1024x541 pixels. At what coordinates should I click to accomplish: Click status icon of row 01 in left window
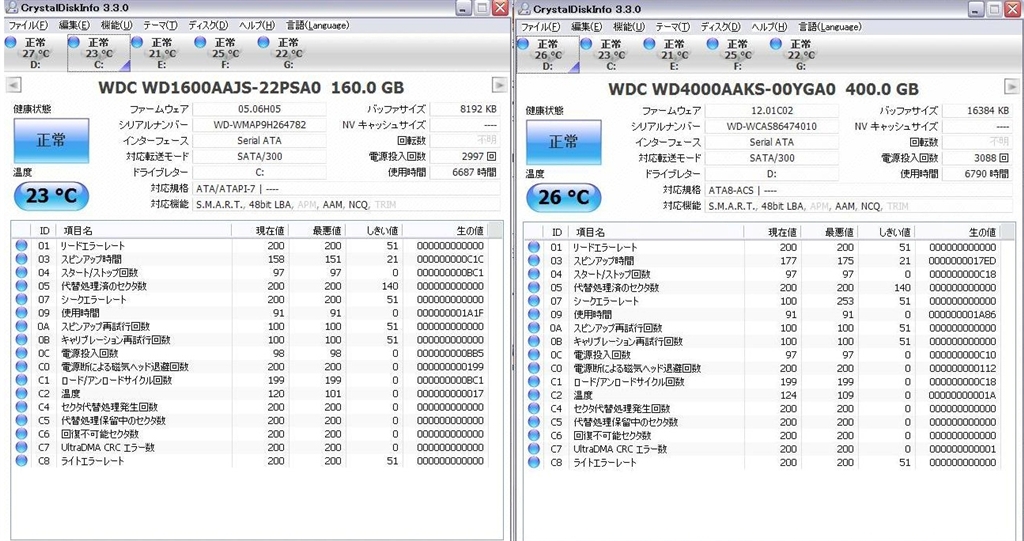pos(22,246)
